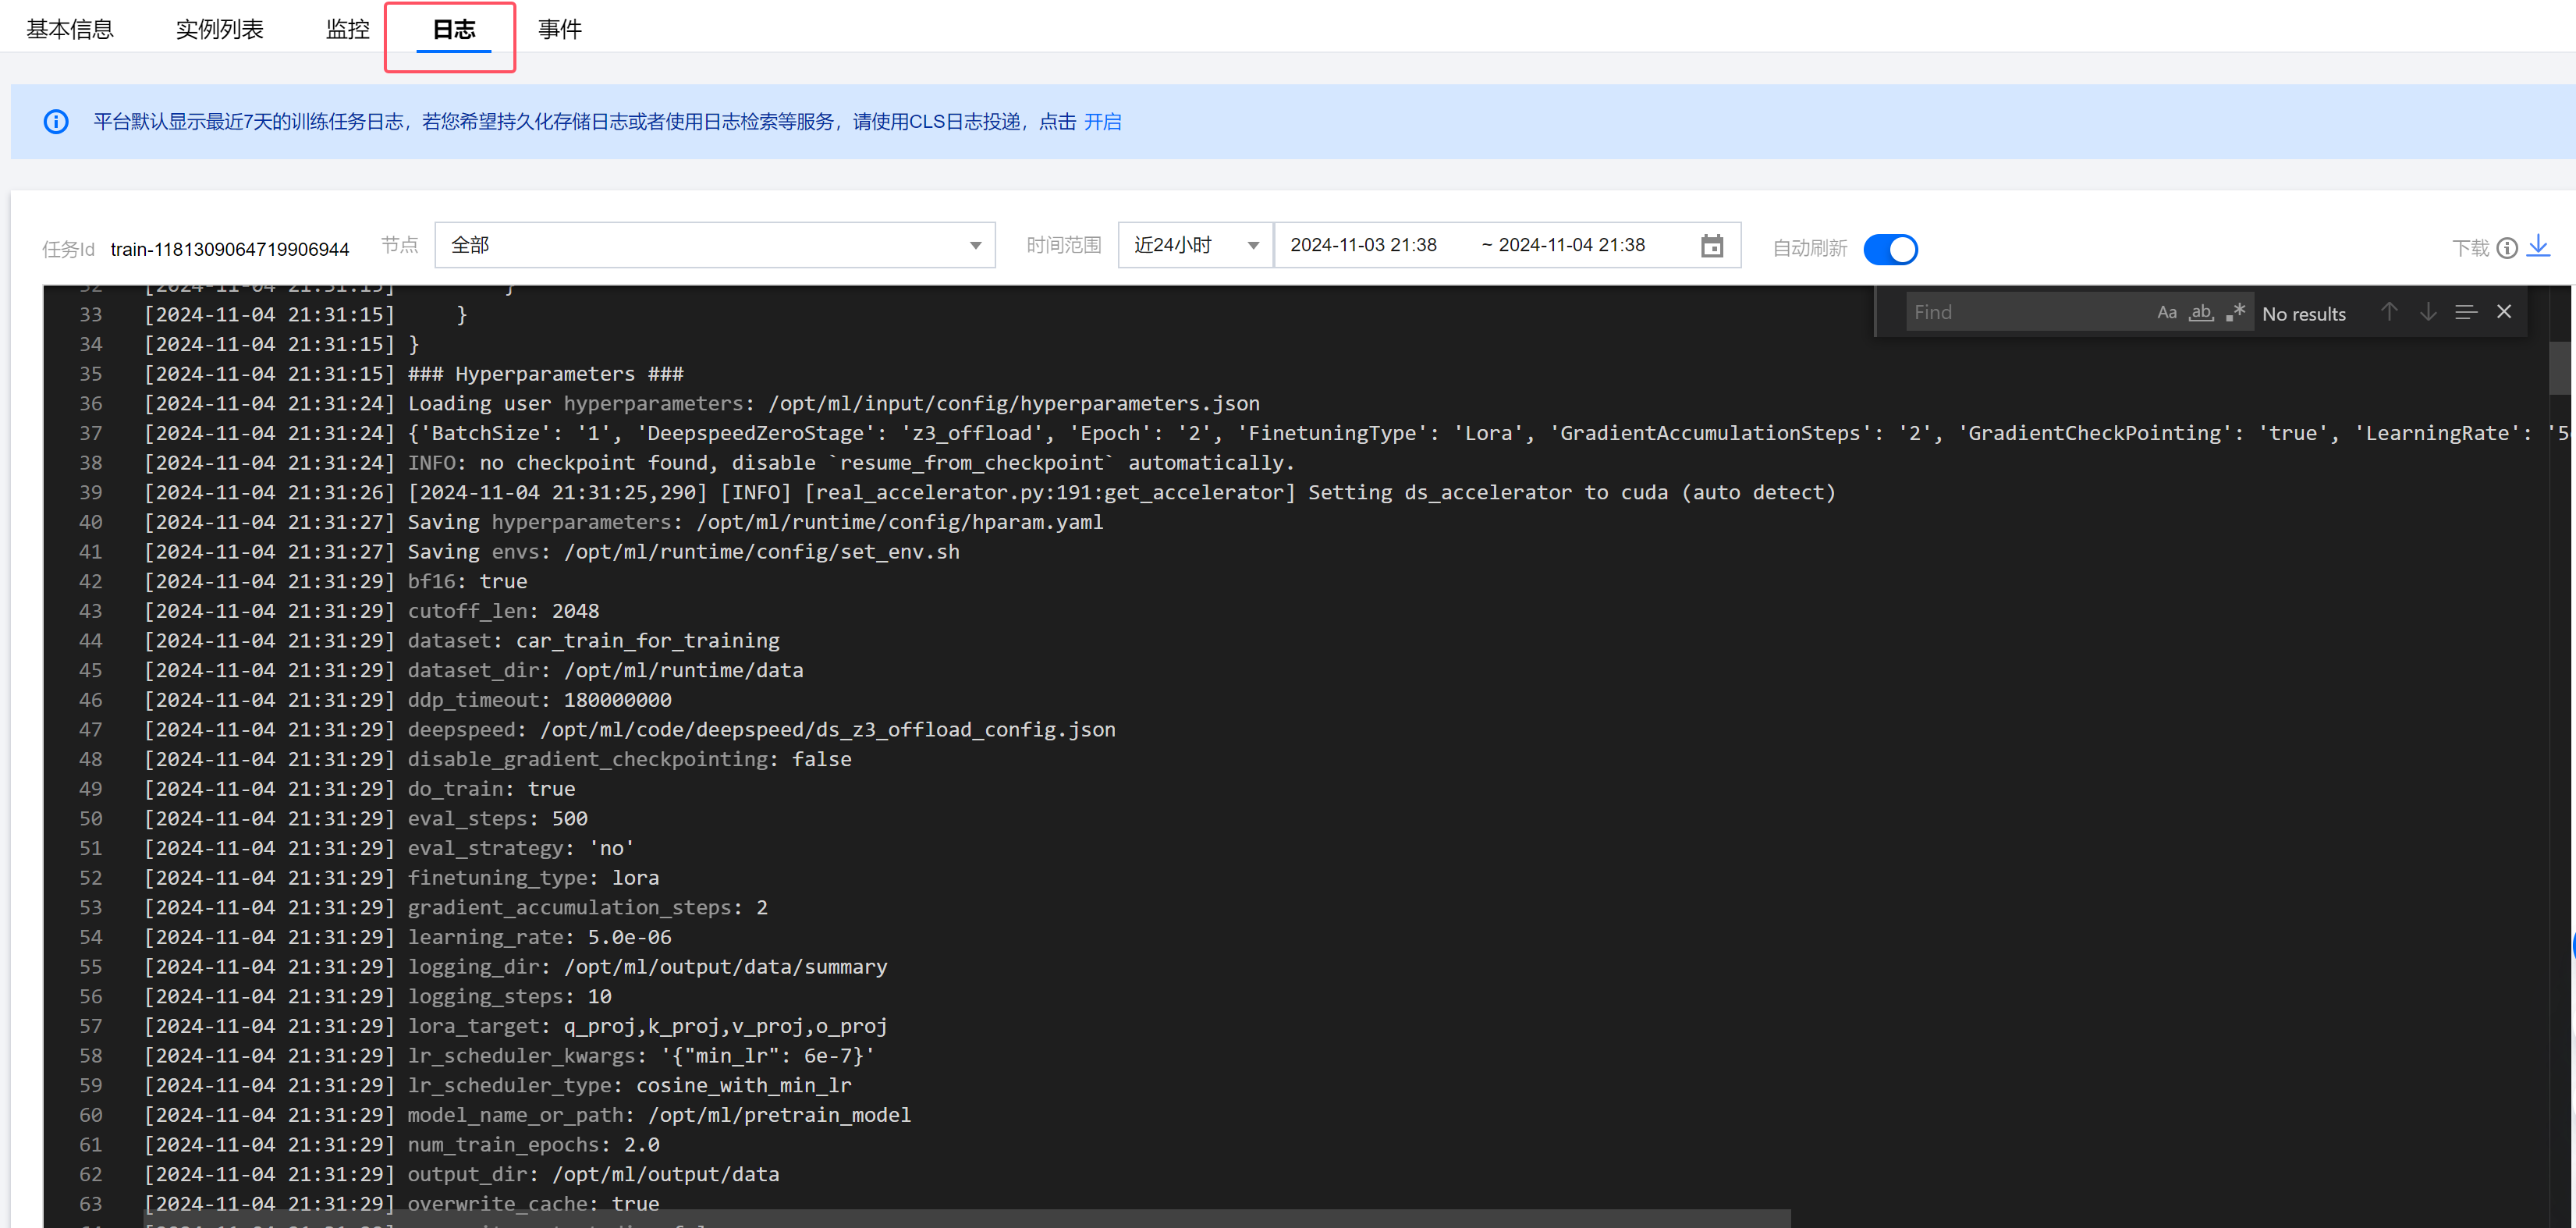The width and height of the screenshot is (2576, 1228).
Task: Go to previous match arrow
Action: (2389, 312)
